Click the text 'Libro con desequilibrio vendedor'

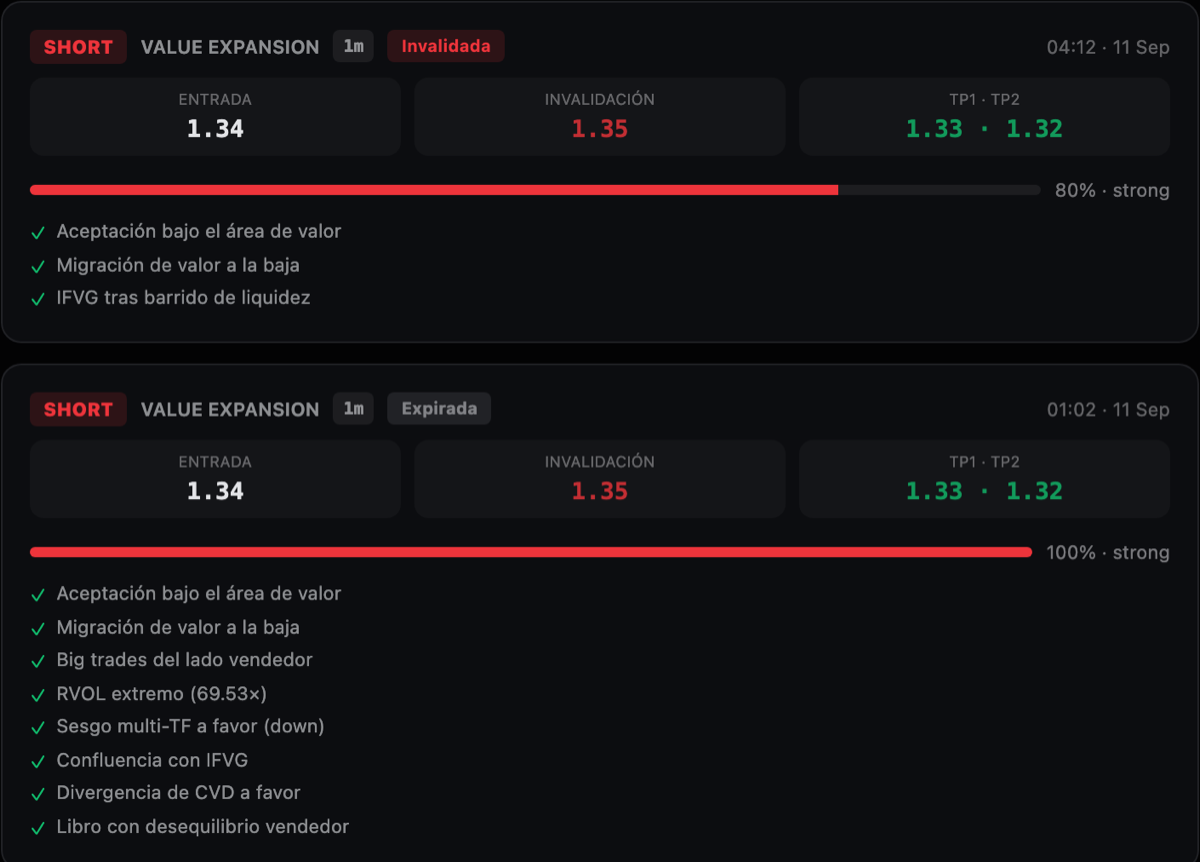pyautogui.click(x=203, y=826)
